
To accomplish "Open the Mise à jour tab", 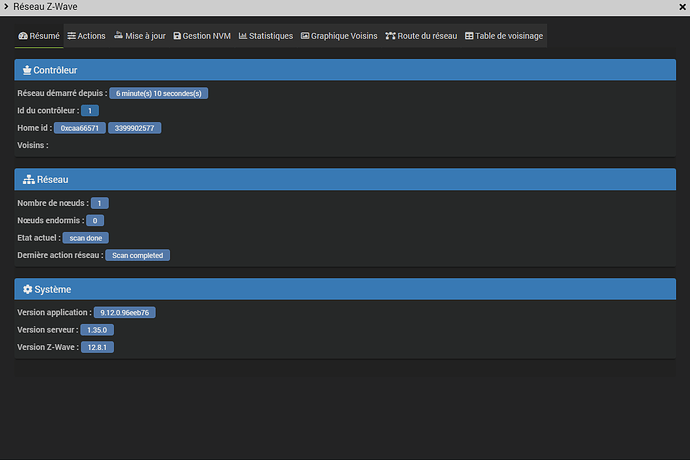I will coord(139,36).
